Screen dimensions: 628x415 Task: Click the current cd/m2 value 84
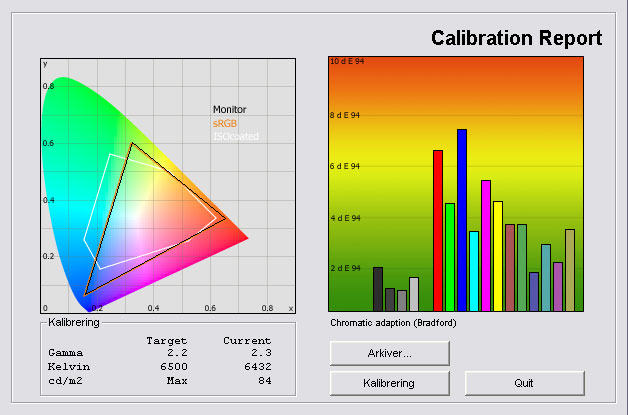coord(265,381)
